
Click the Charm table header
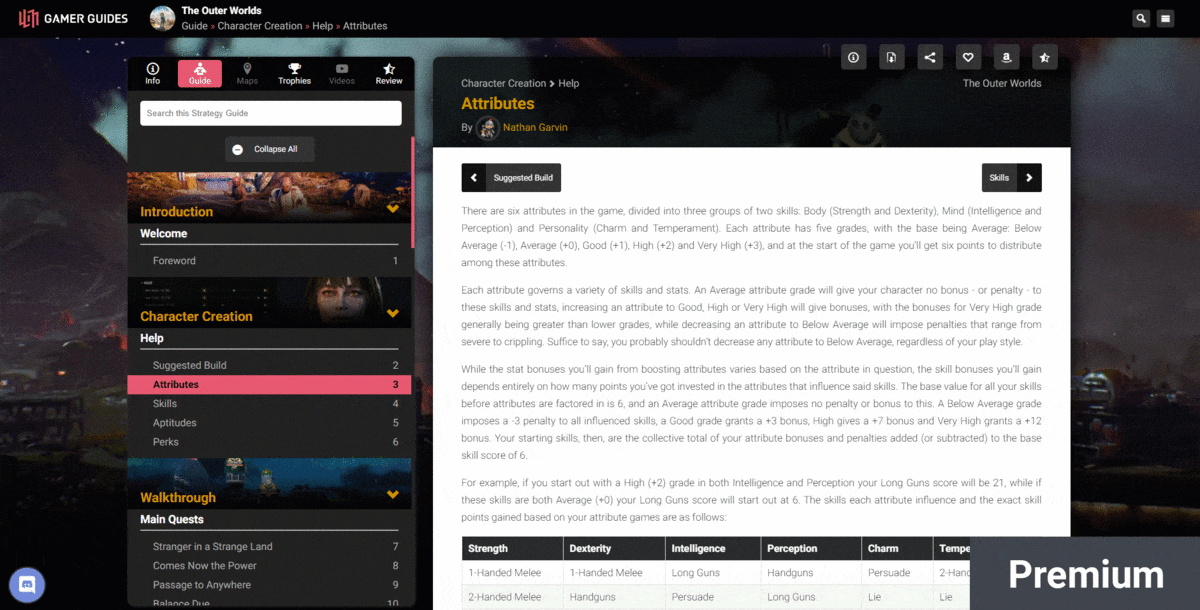[897, 549]
